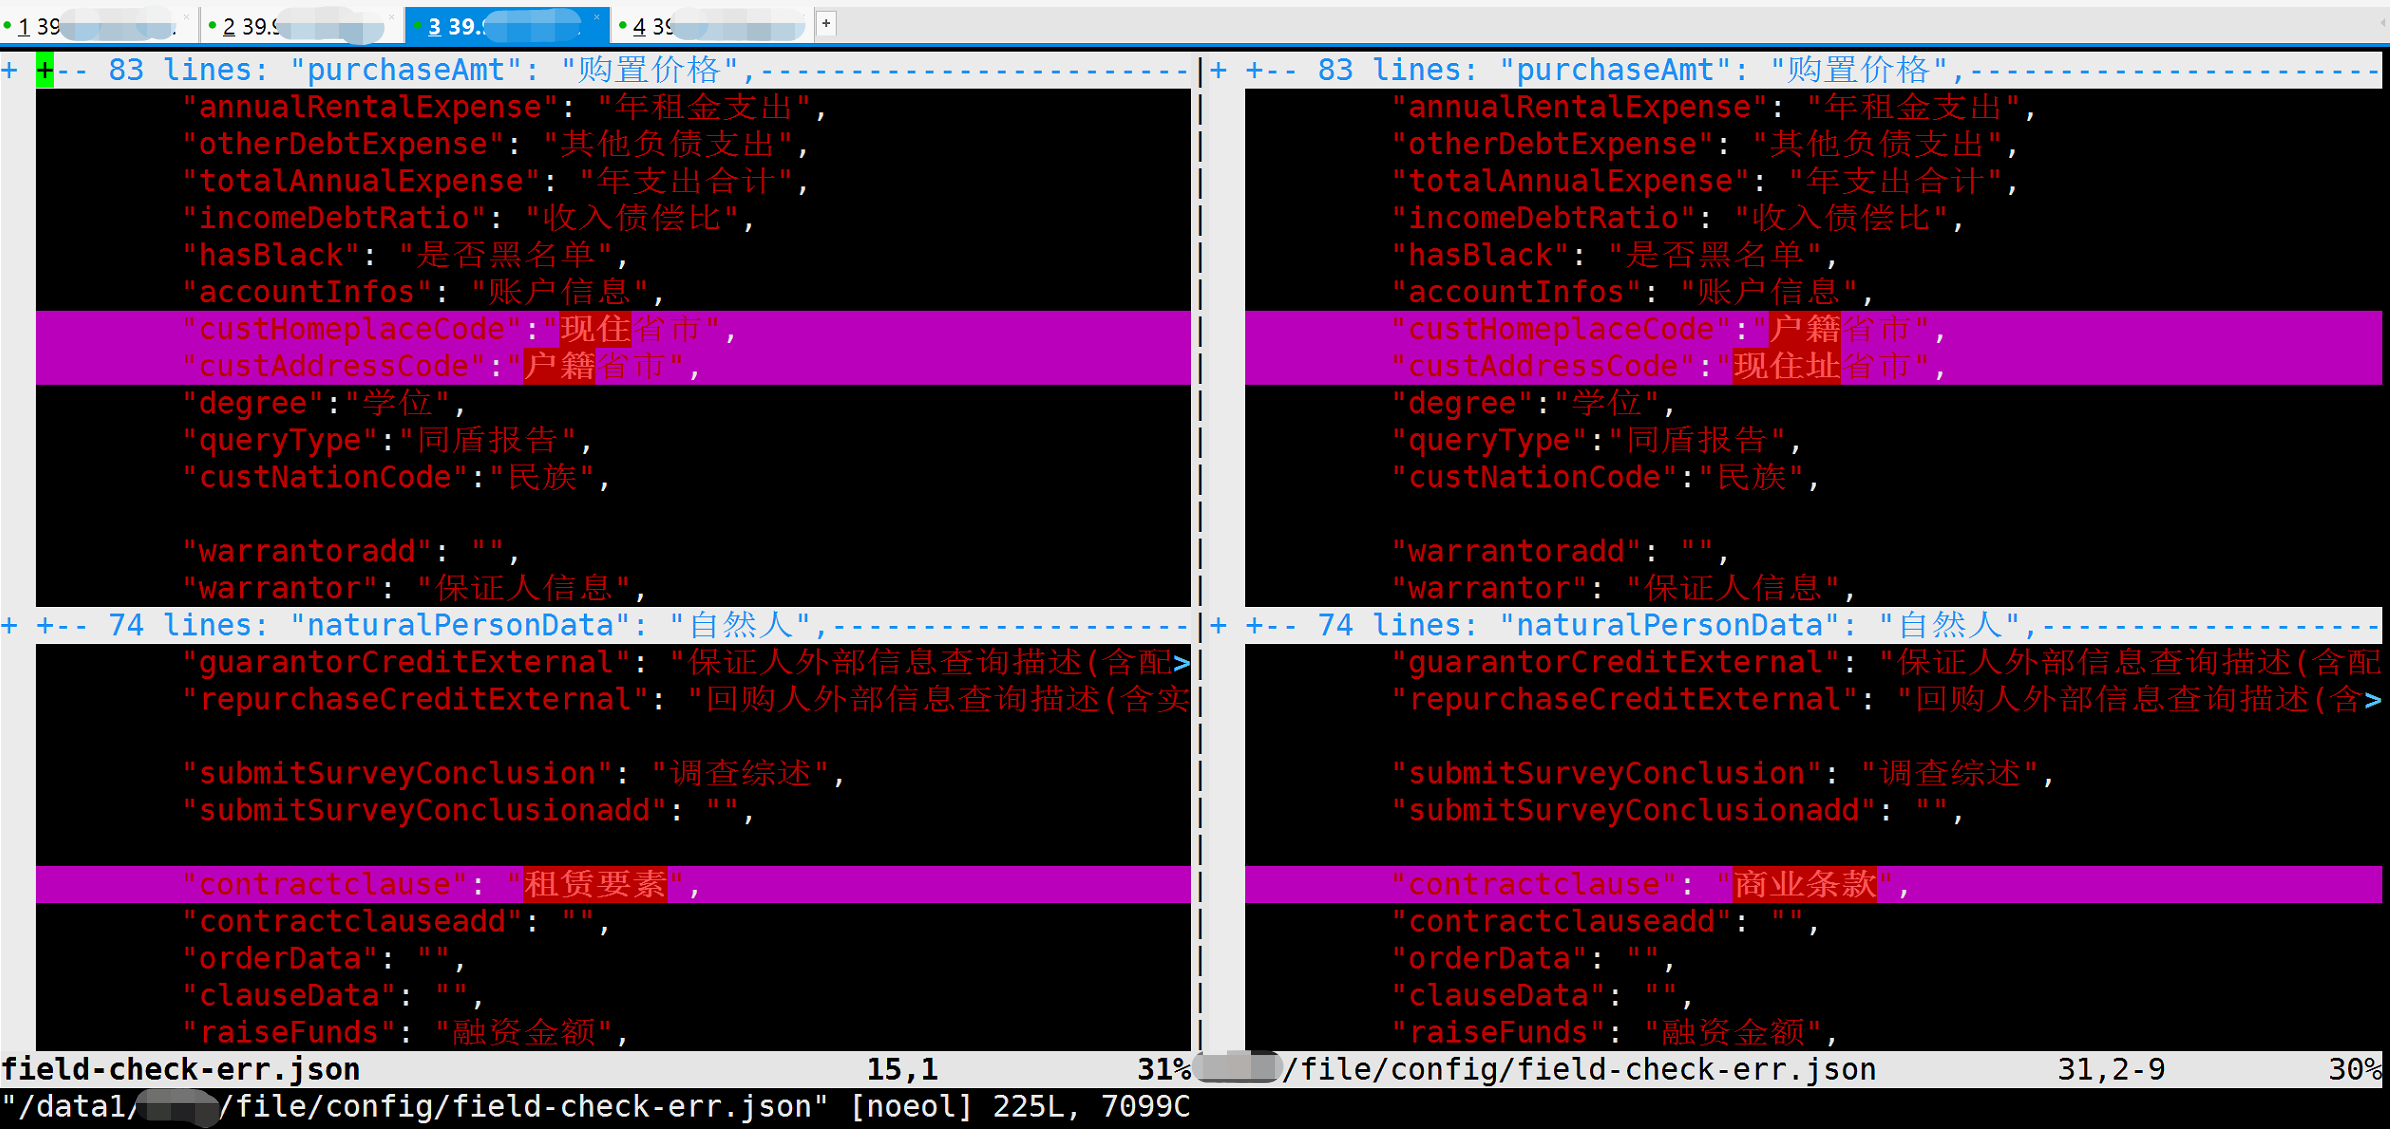Image resolution: width=2390 pixels, height=1129 pixels.
Task: Click highlighted 现住址 text in right pane
Action: coord(1786,367)
